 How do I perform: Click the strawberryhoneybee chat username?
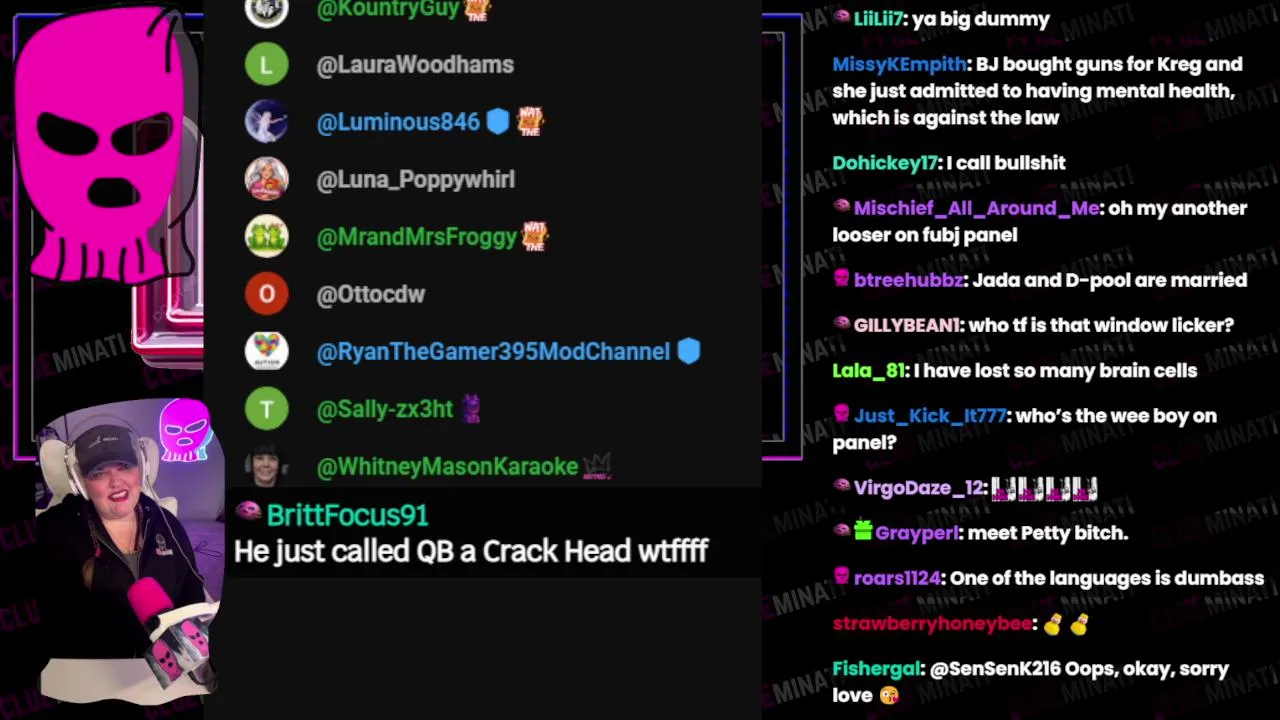click(932, 624)
